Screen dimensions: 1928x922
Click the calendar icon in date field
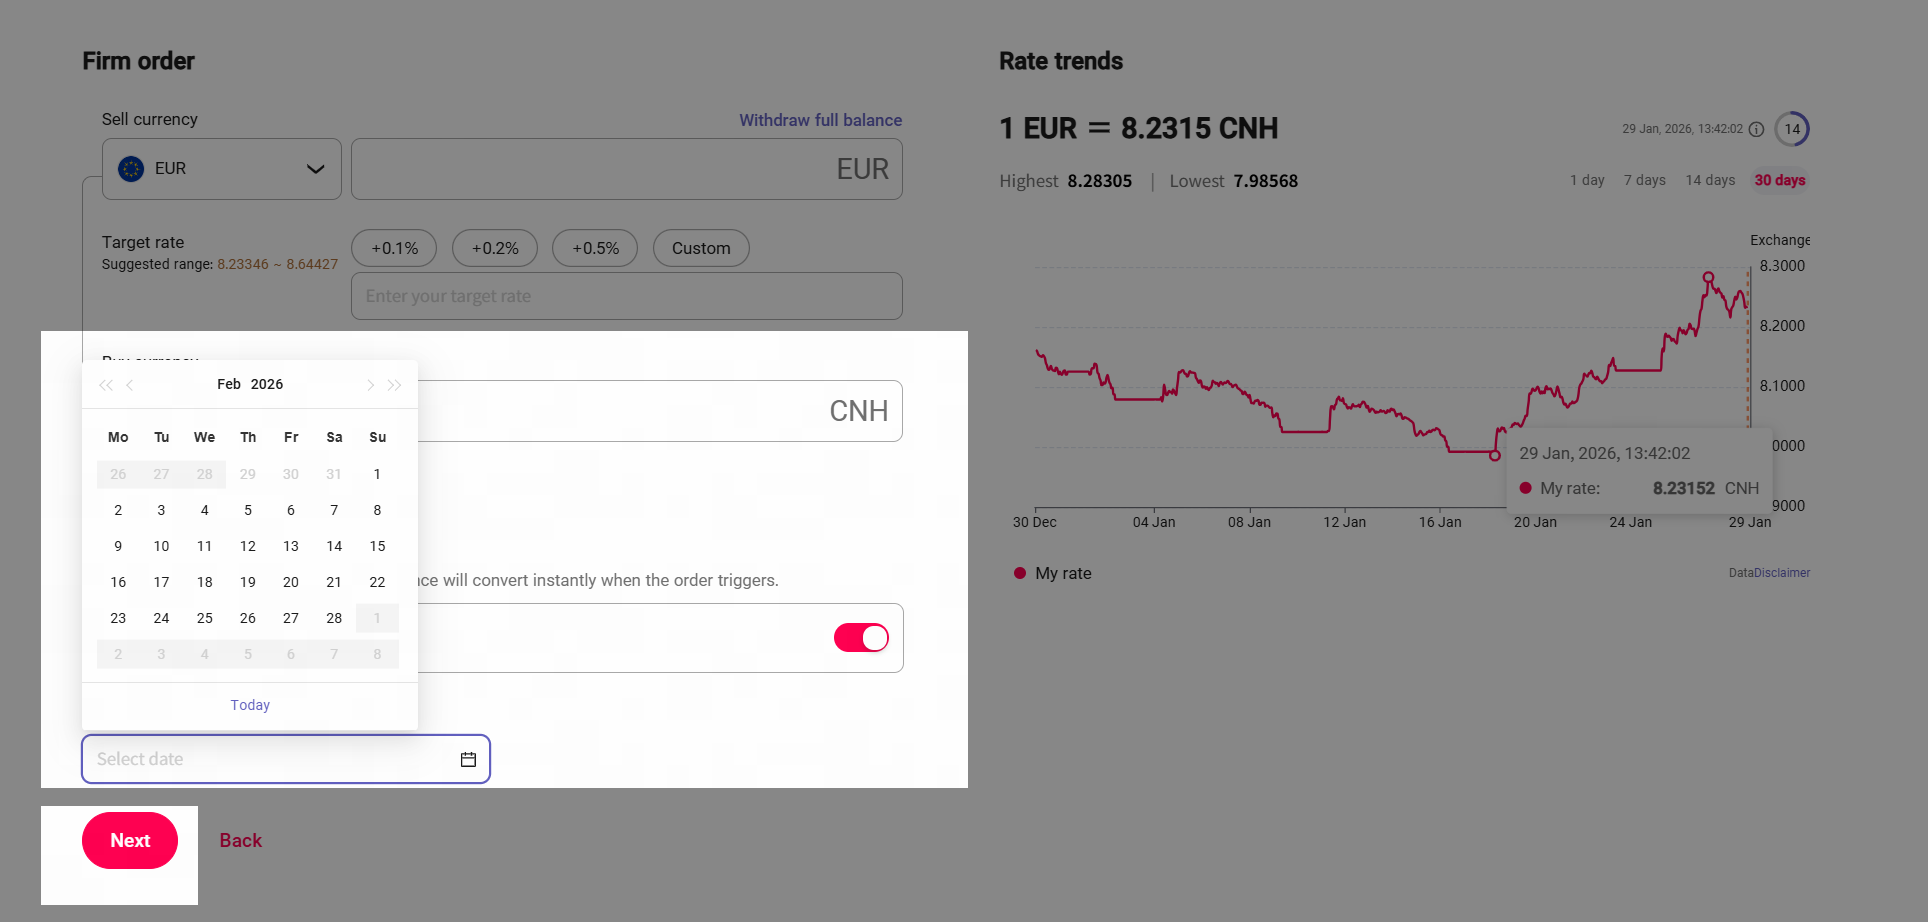(468, 760)
